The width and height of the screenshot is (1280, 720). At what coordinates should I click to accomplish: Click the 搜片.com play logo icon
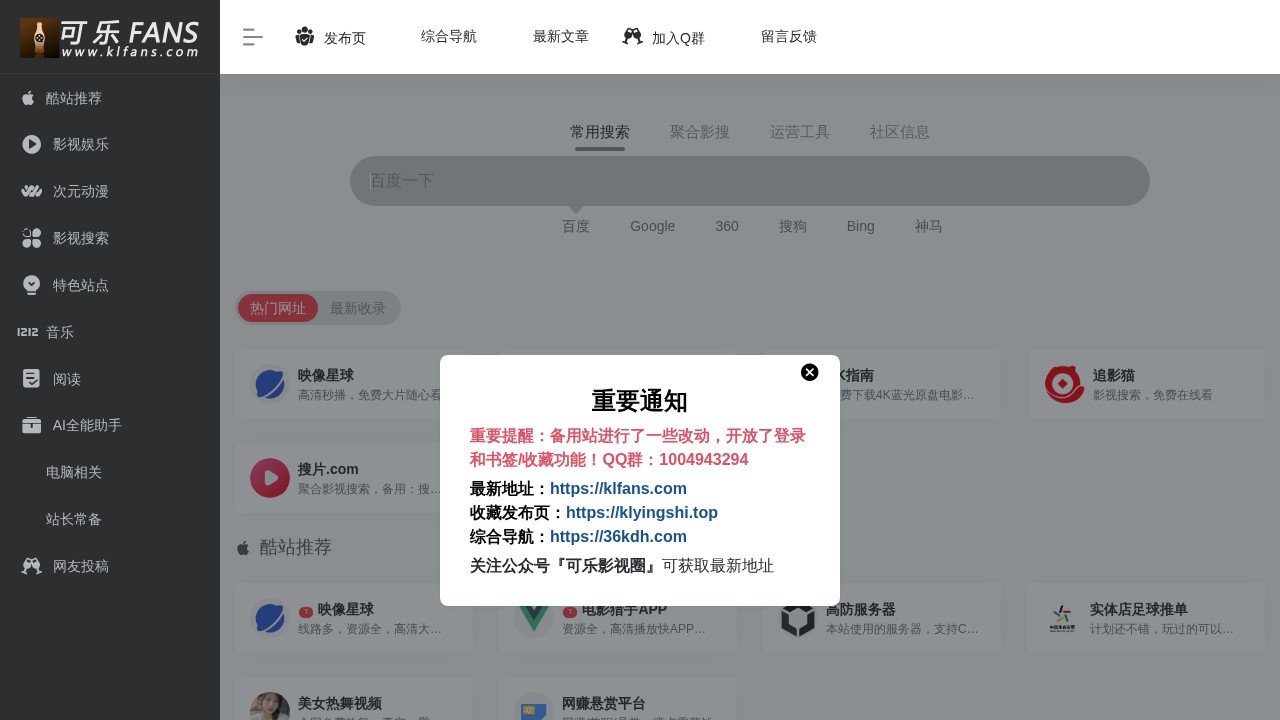[270, 478]
